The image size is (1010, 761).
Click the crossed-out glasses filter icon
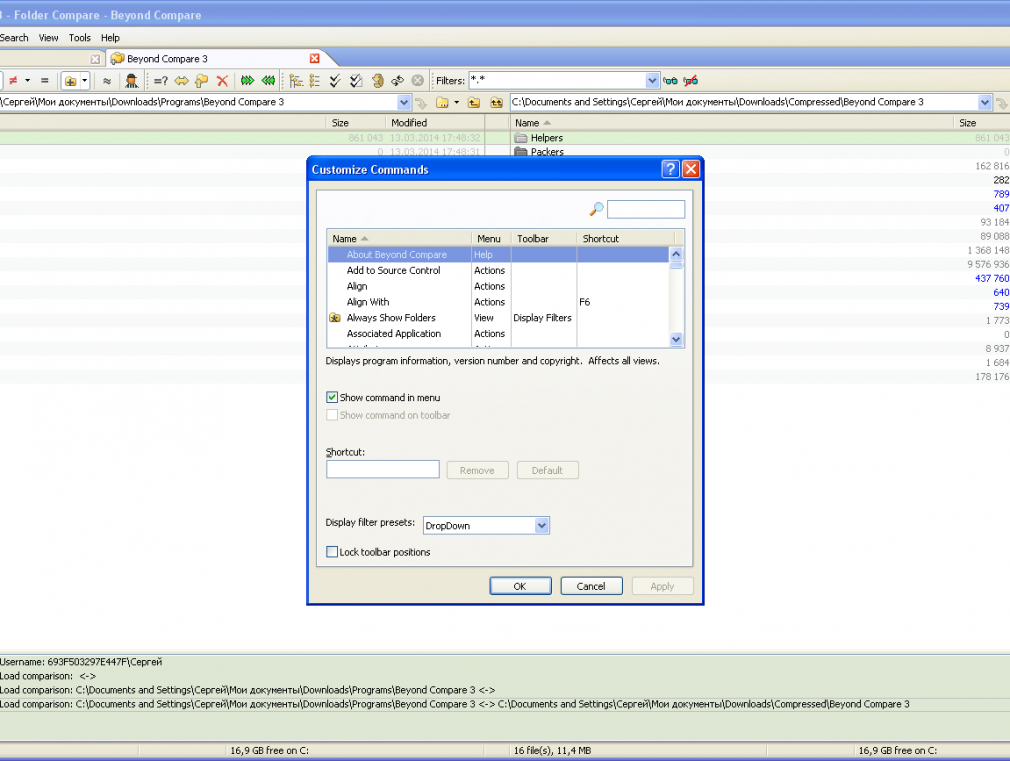pos(691,81)
